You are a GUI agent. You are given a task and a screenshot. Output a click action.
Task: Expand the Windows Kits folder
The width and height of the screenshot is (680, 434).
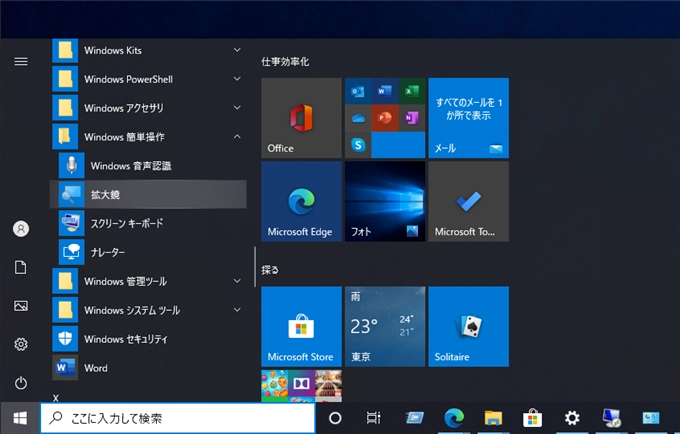point(148,50)
